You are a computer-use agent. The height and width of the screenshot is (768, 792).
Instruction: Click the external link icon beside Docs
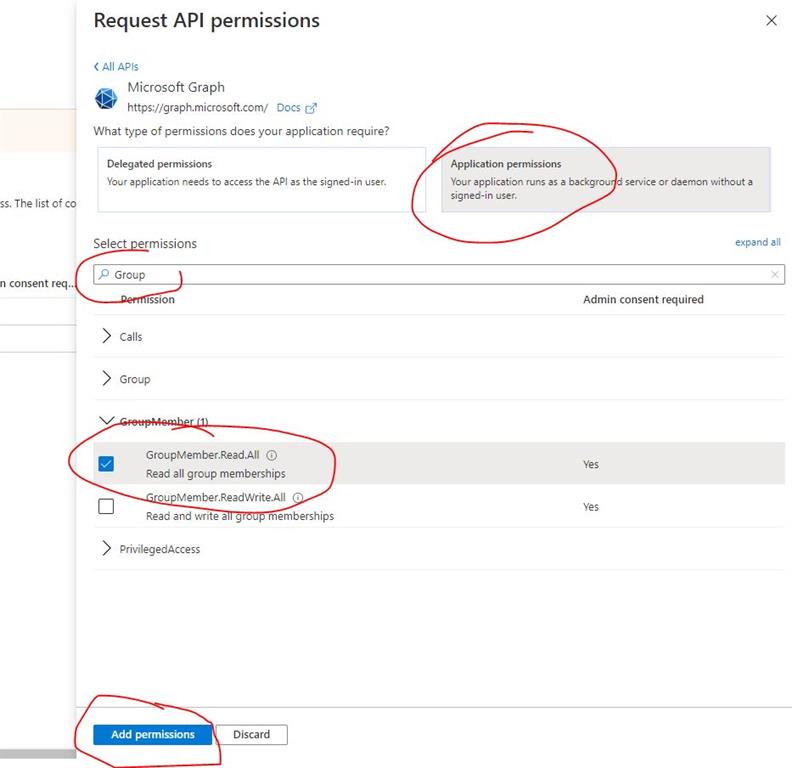tap(311, 108)
